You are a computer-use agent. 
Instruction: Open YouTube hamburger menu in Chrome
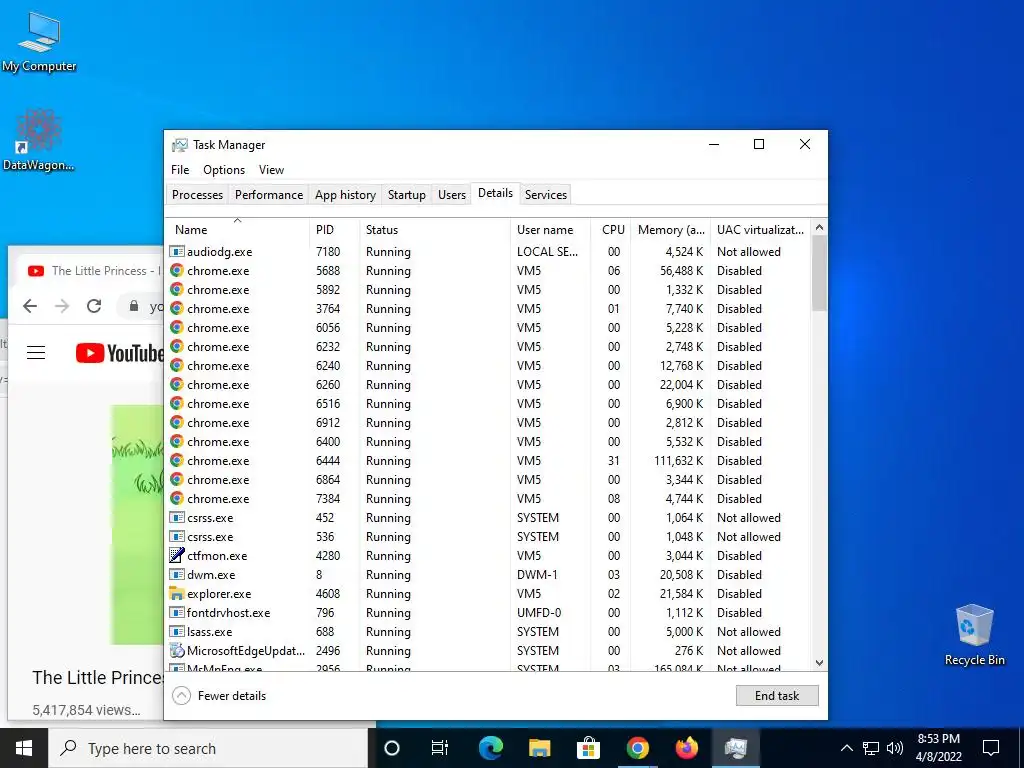tap(36, 353)
